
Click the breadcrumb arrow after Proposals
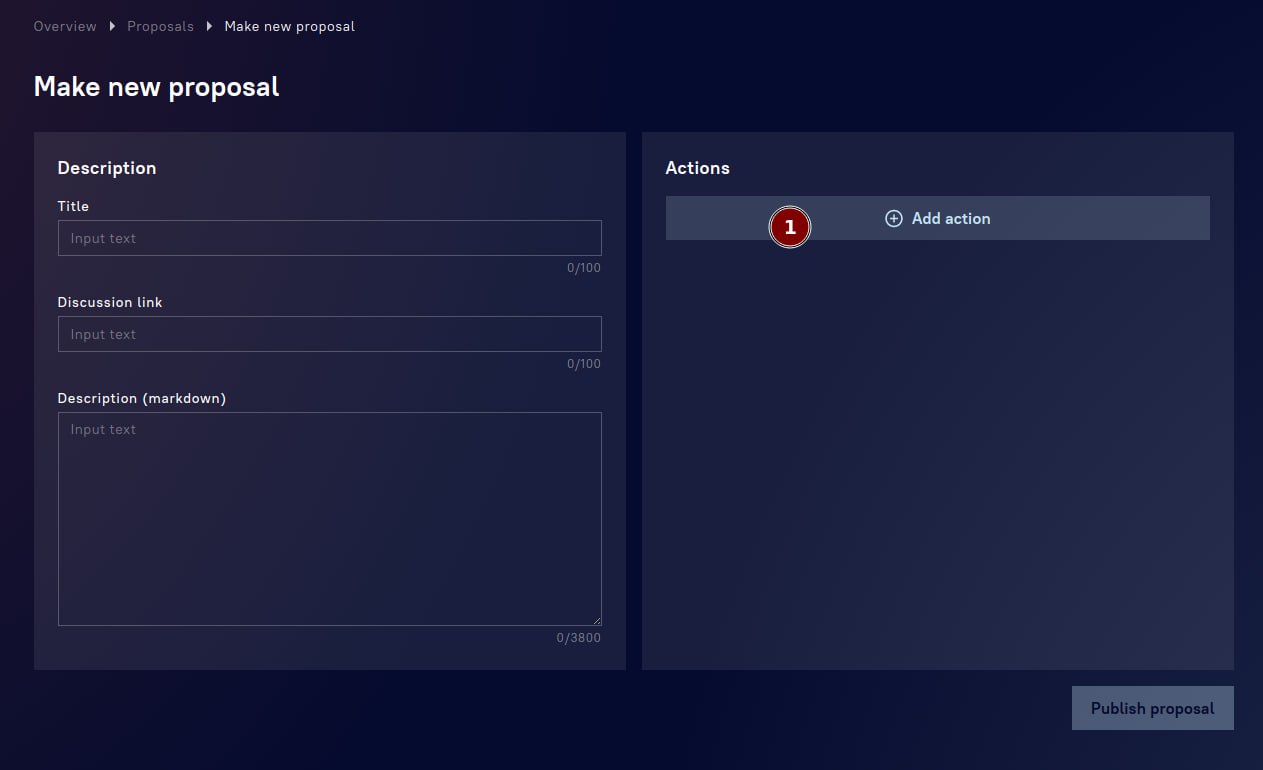tap(209, 26)
